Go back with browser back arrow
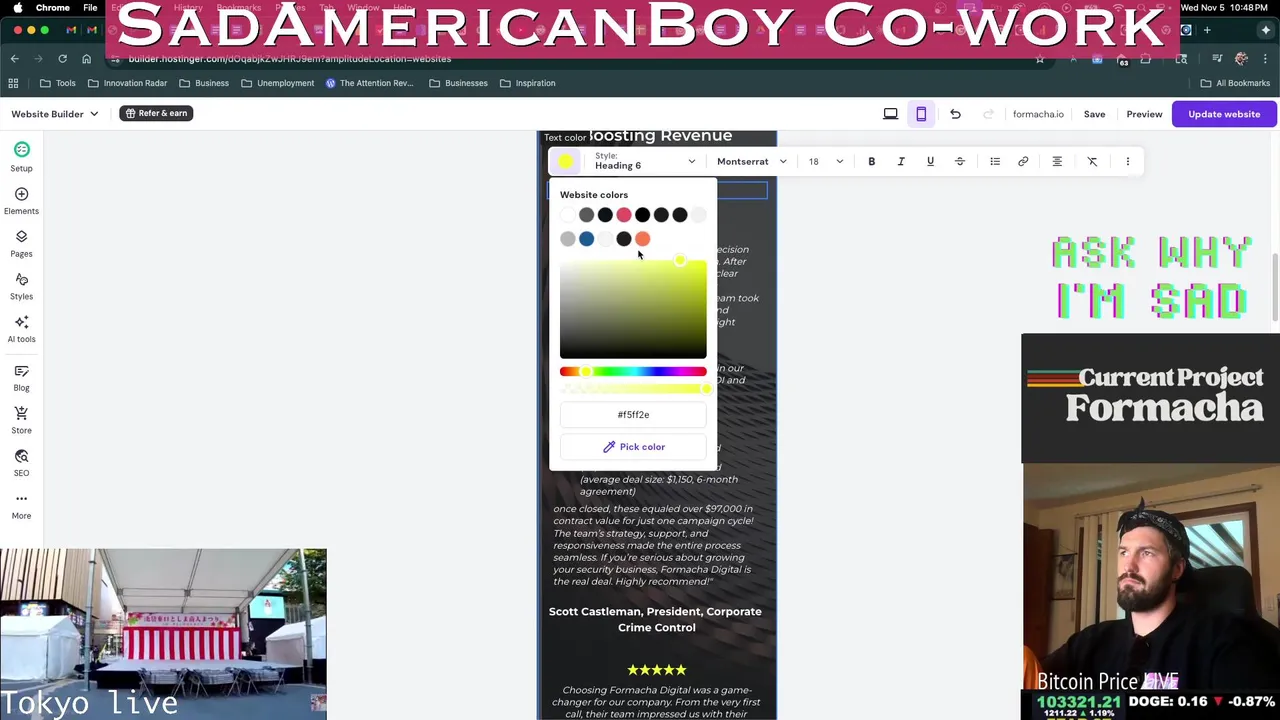This screenshot has width=1280, height=720. (x=15, y=59)
